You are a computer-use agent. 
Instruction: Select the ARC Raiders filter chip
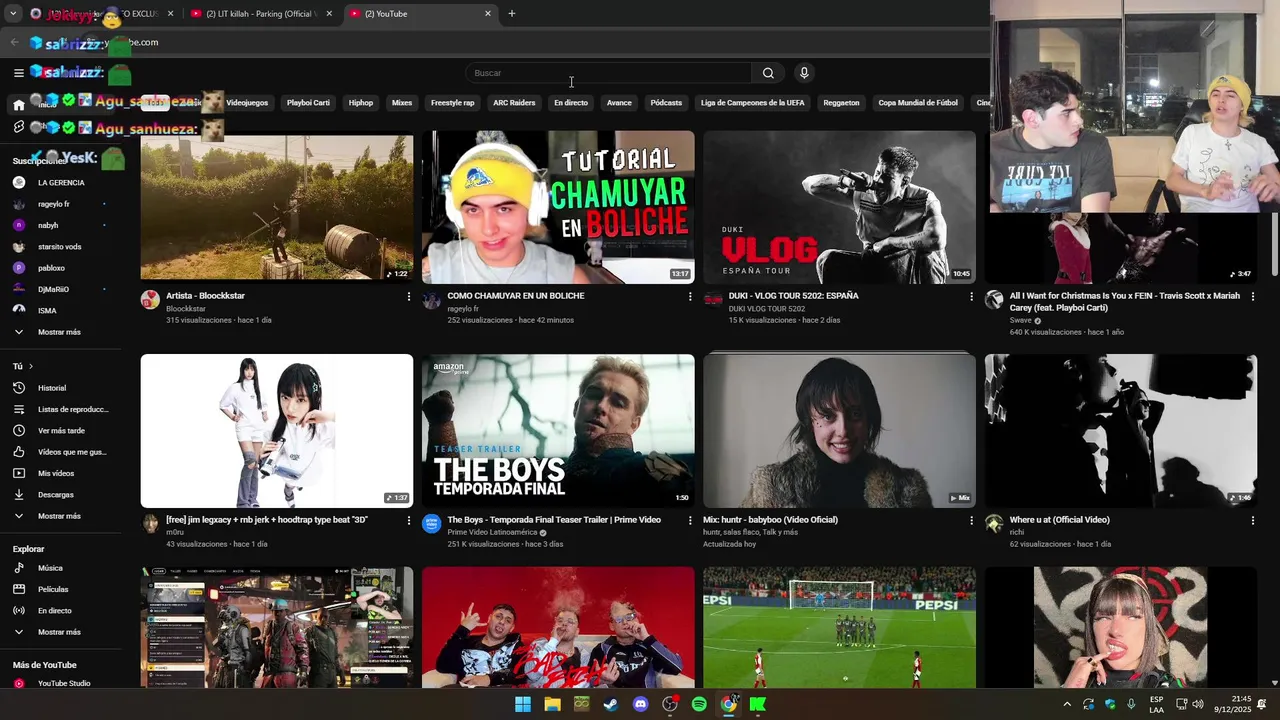click(514, 103)
